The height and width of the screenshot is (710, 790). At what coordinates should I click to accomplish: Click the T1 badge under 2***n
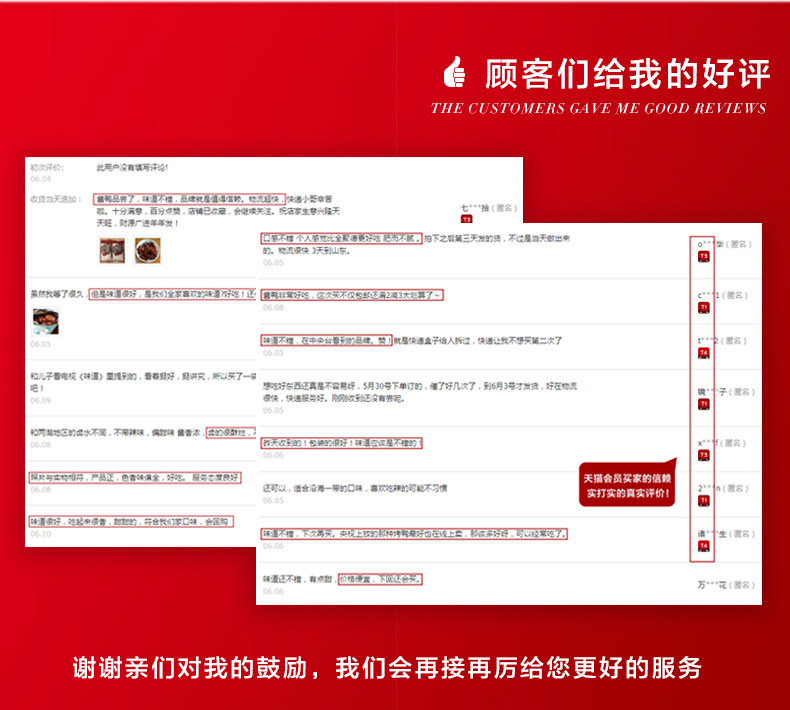(703, 501)
